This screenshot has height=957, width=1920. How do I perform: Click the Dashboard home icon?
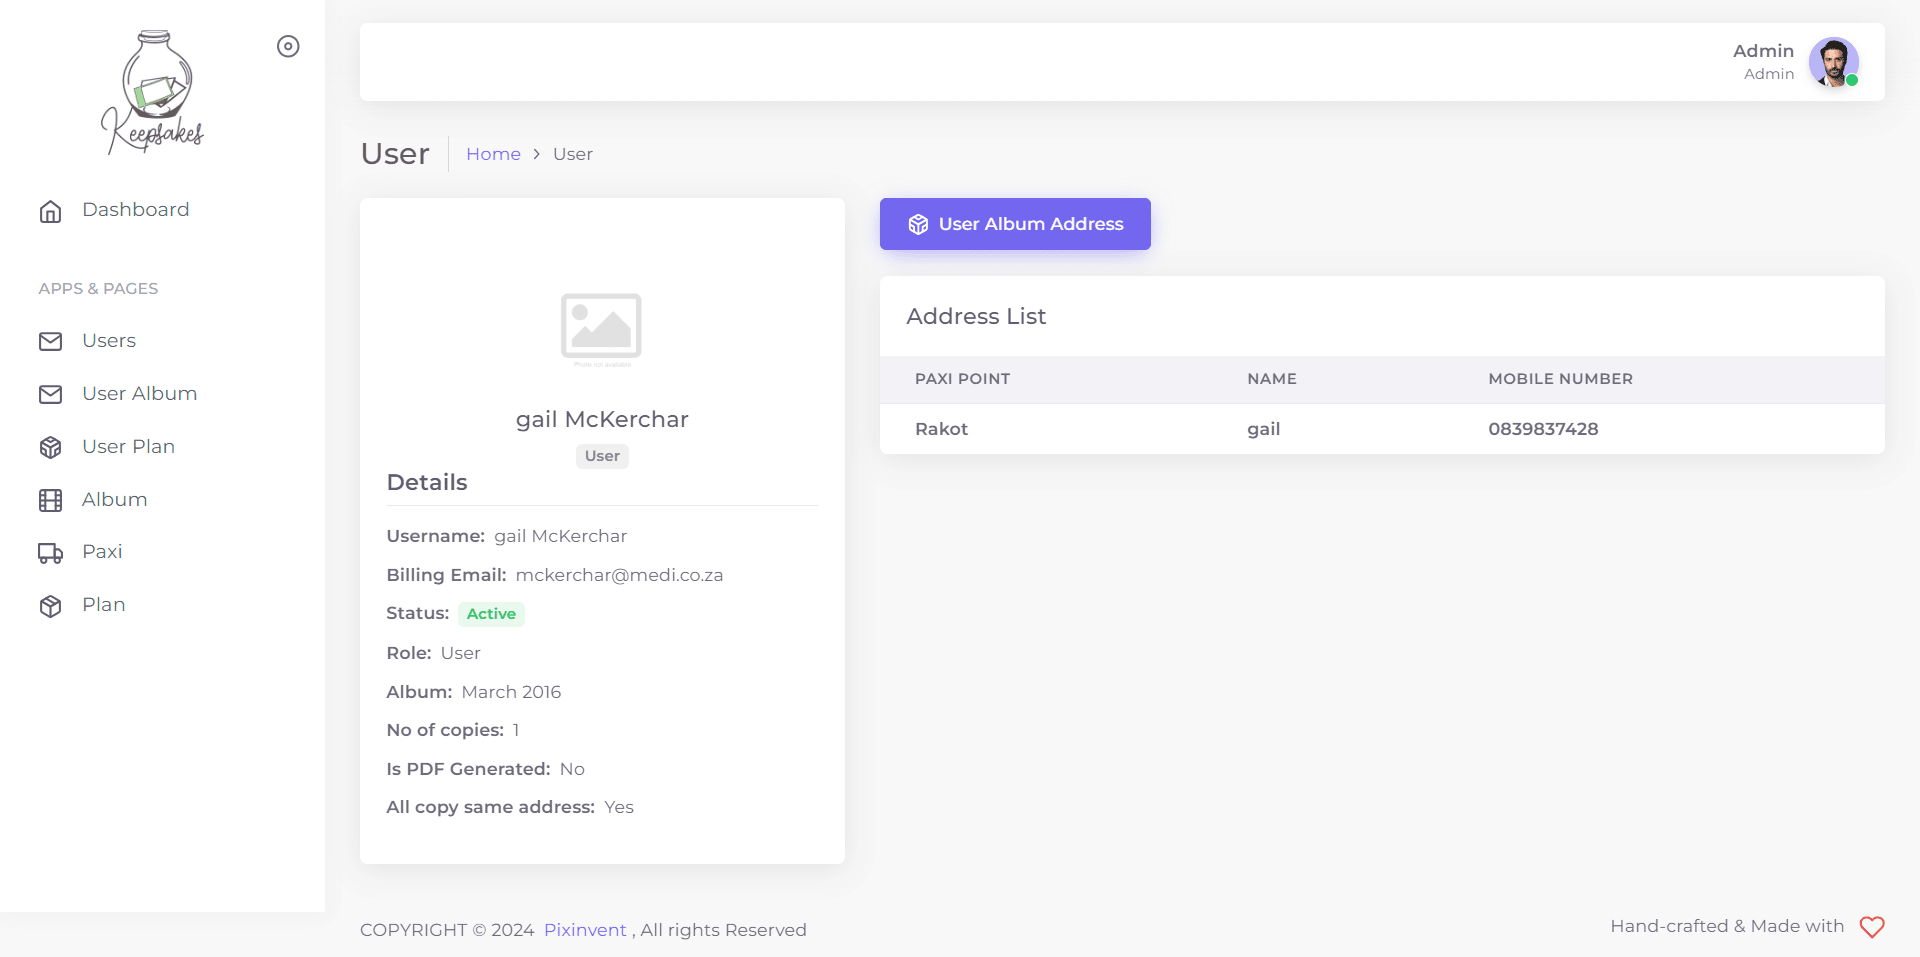click(50, 211)
